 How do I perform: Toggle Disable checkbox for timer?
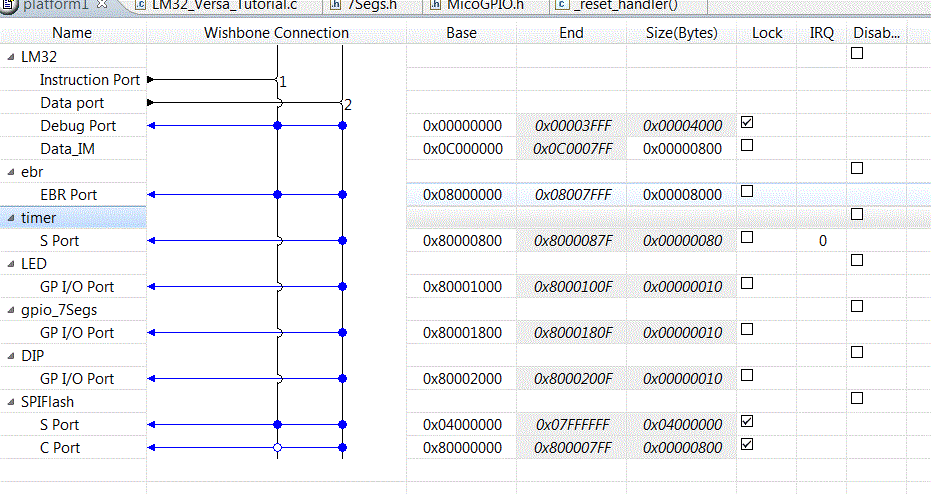coord(857,214)
